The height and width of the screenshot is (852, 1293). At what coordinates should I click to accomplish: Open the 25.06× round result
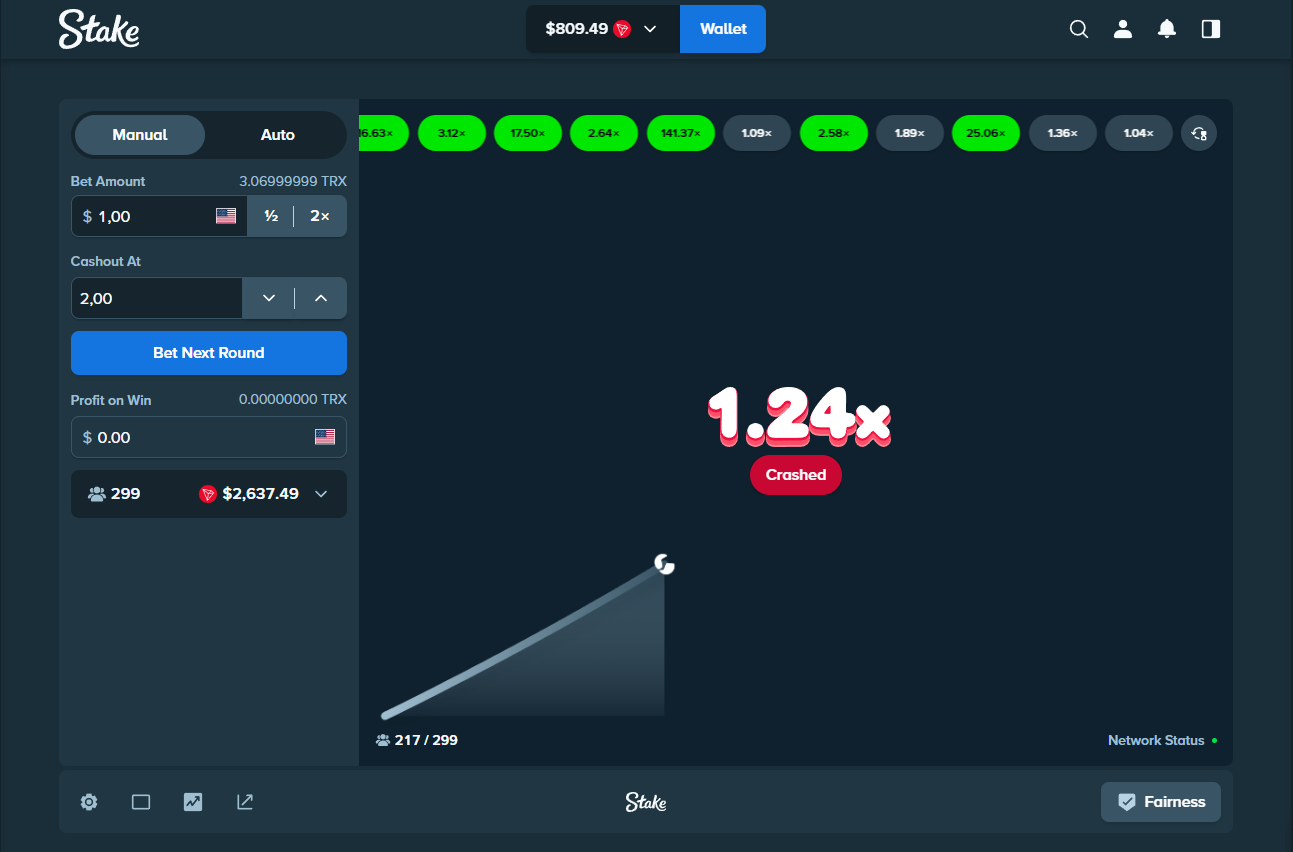(986, 133)
